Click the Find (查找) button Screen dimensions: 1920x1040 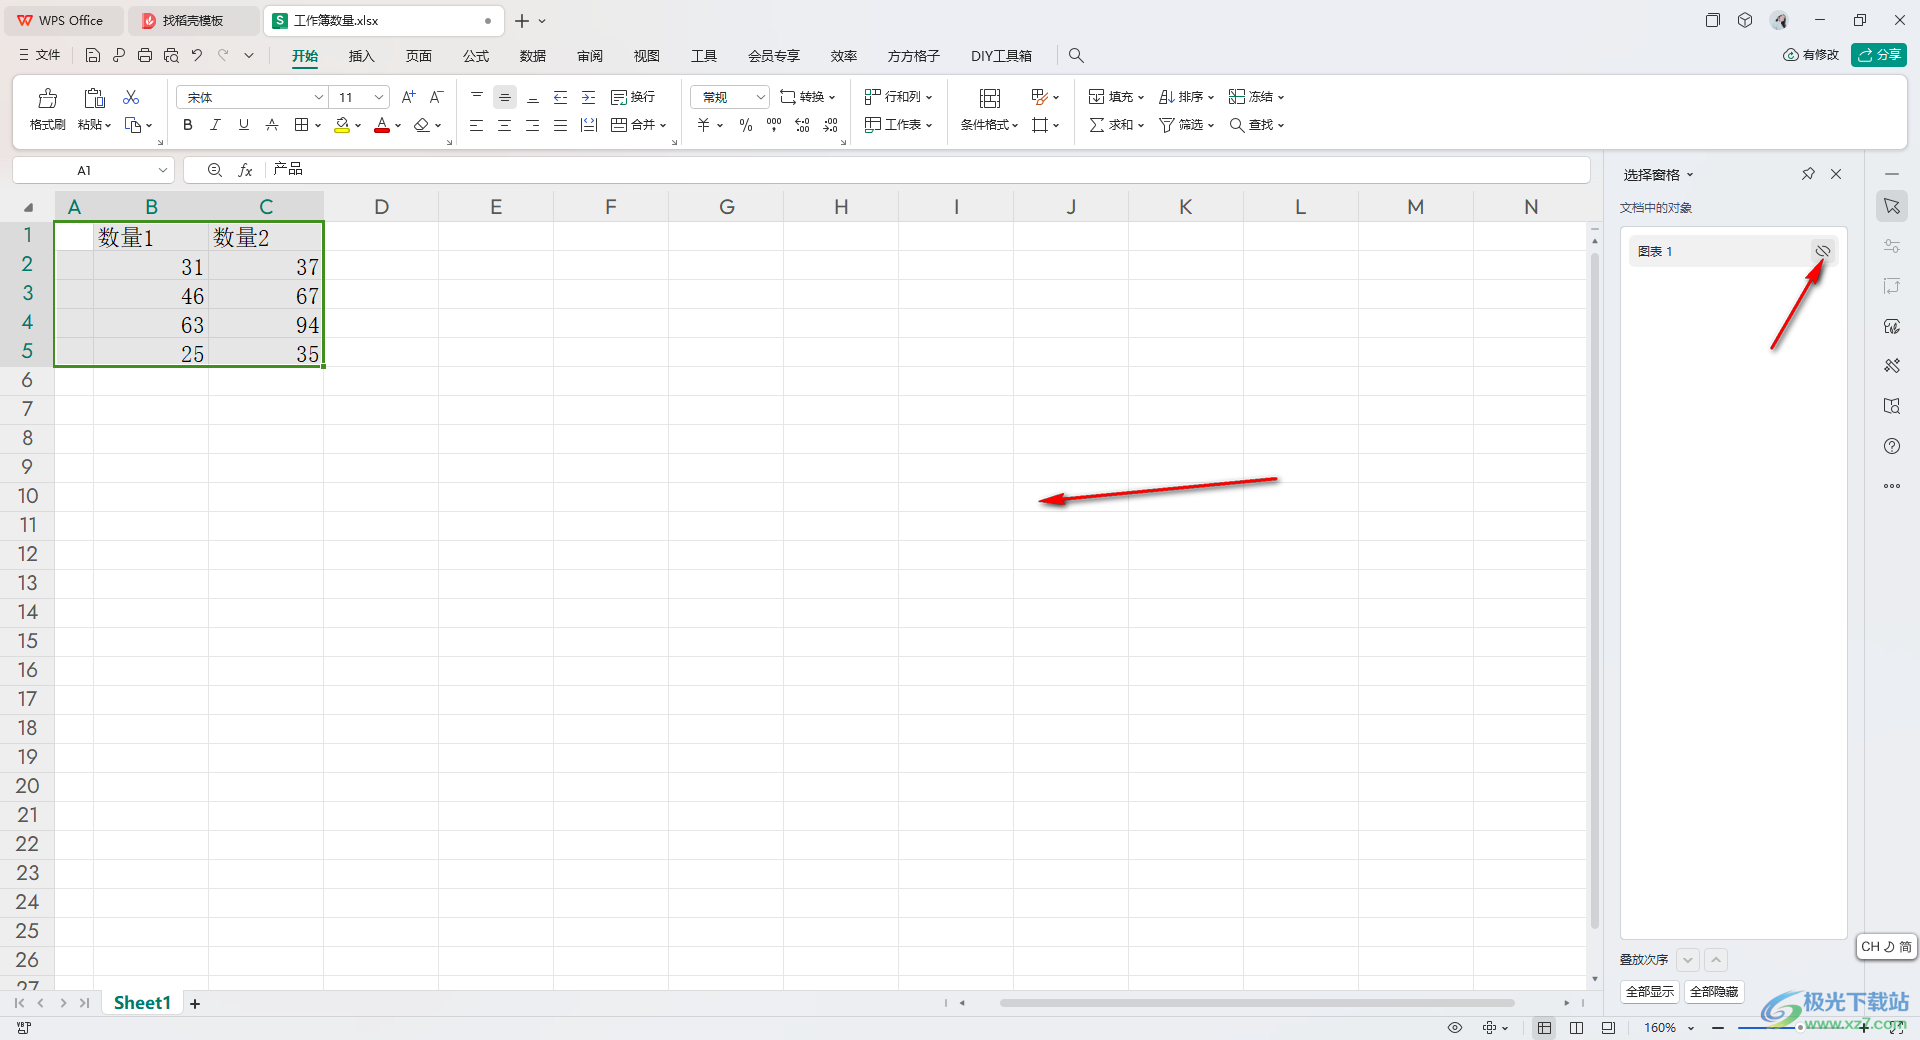(1256, 125)
